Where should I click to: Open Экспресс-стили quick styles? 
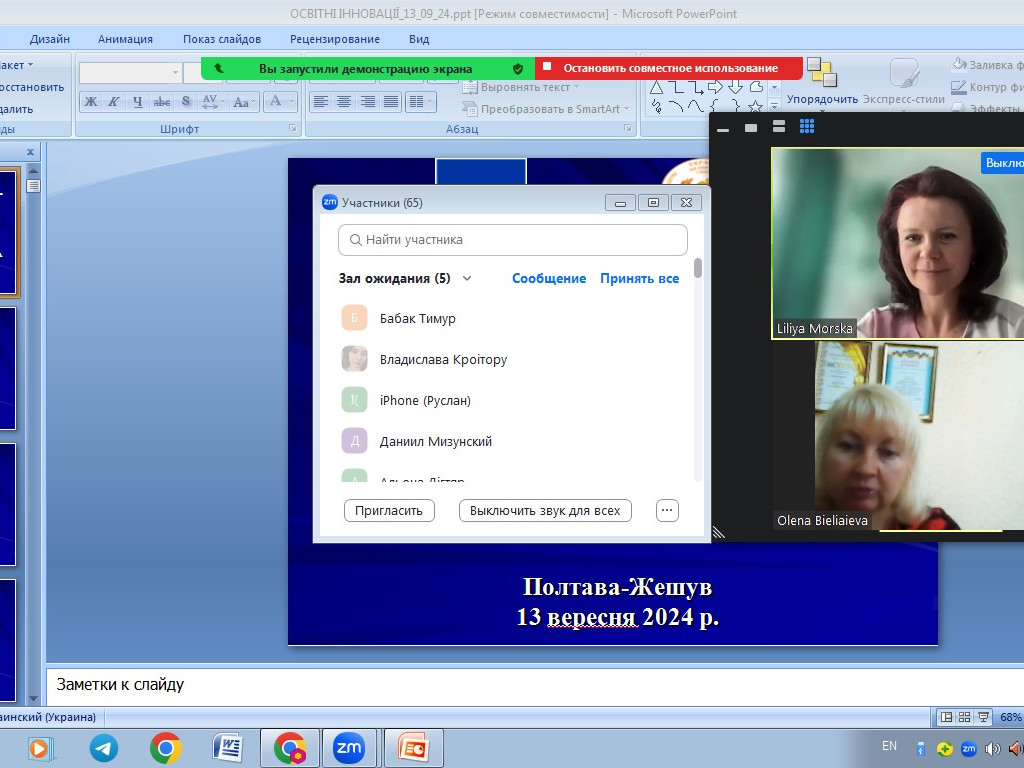click(904, 84)
